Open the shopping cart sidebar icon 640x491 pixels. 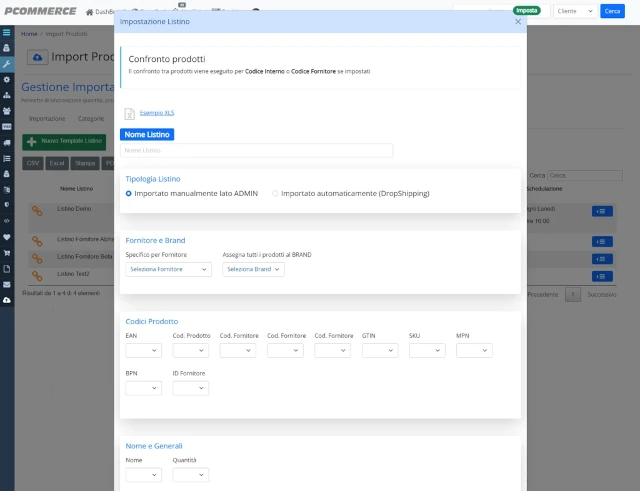click(x=7, y=253)
